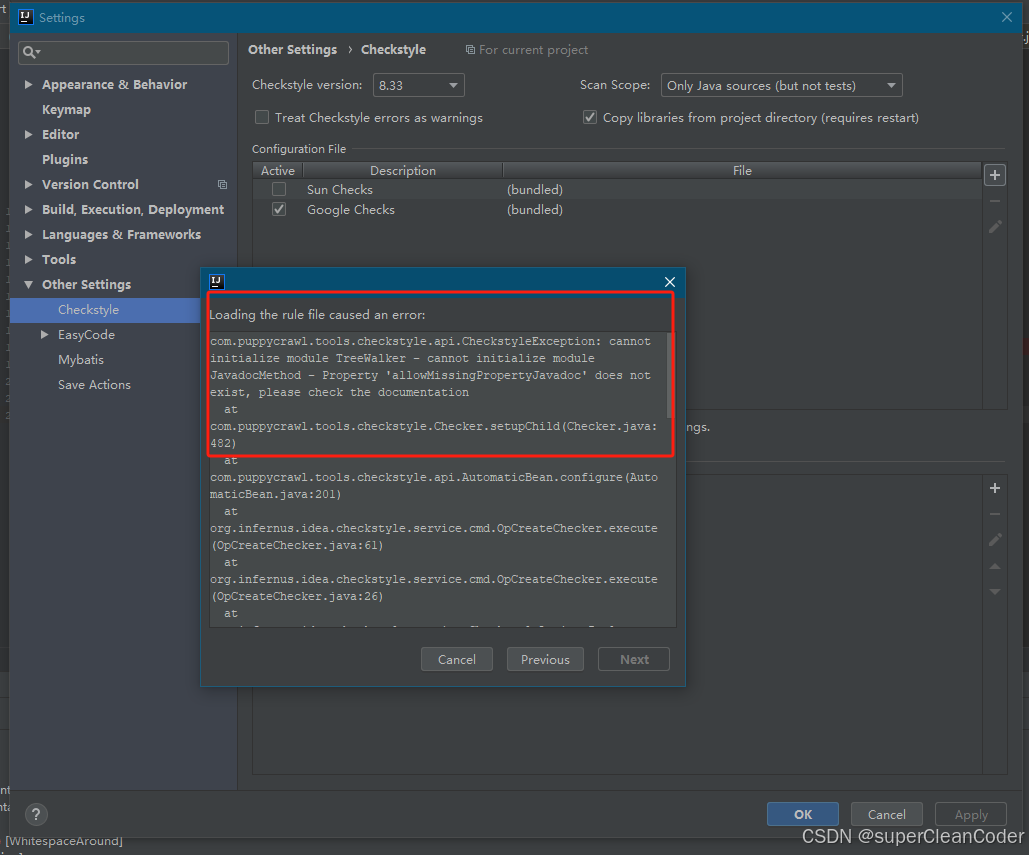This screenshot has height=855, width=1029.
Task: Open the help question mark button
Action: [x=36, y=814]
